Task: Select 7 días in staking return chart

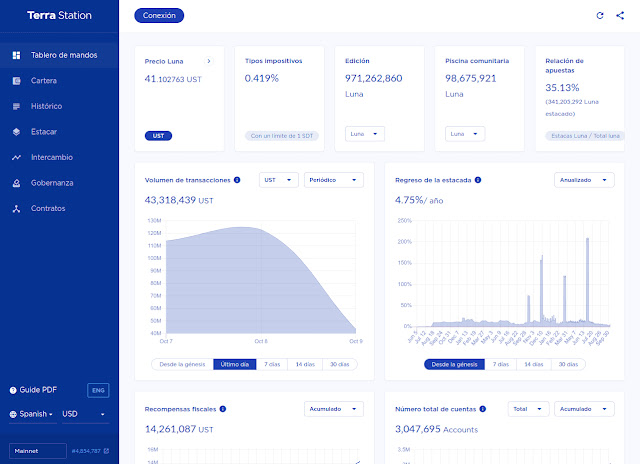Action: tap(501, 364)
